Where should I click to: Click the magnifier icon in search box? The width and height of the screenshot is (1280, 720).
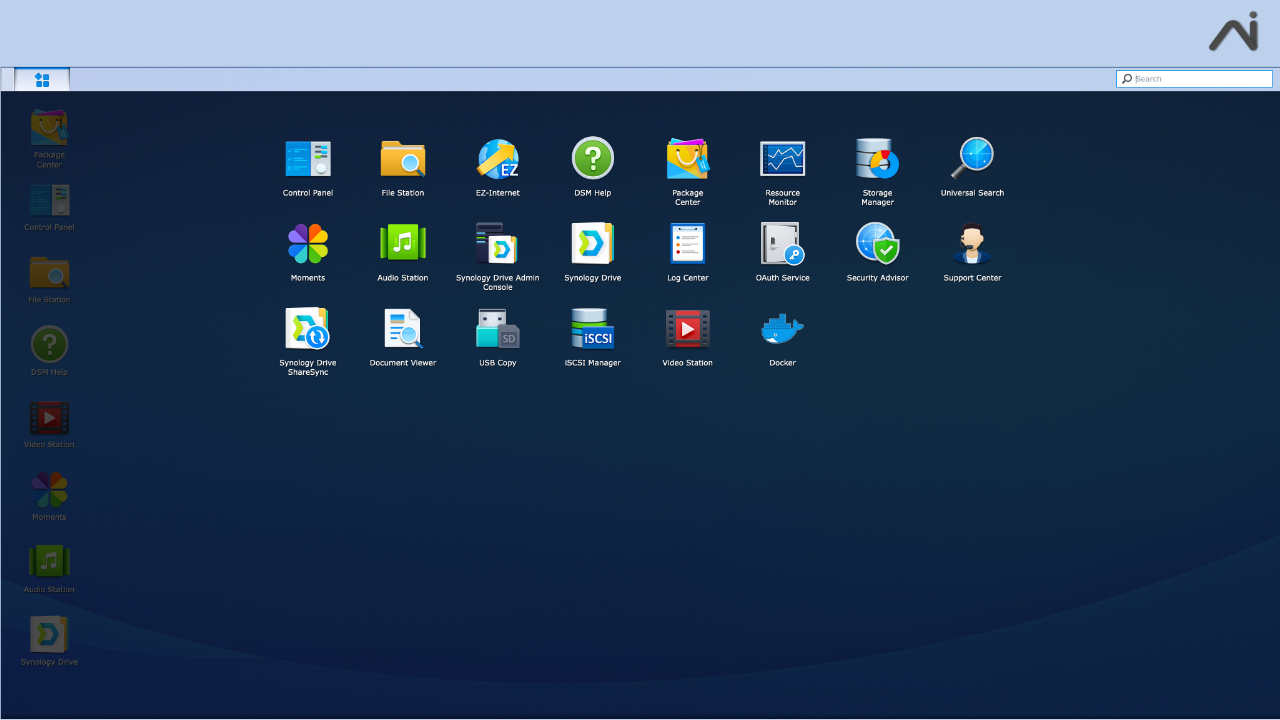click(1127, 79)
